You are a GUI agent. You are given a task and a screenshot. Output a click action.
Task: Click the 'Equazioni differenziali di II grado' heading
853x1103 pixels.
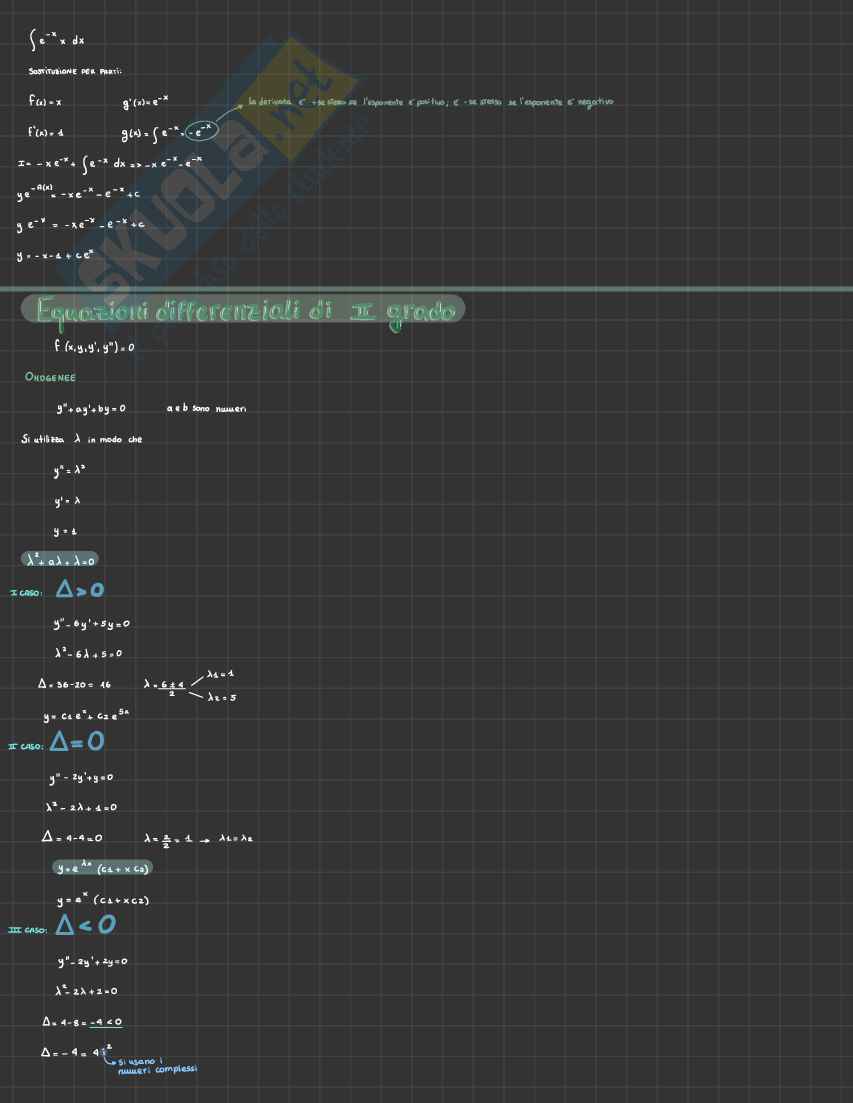(245, 312)
